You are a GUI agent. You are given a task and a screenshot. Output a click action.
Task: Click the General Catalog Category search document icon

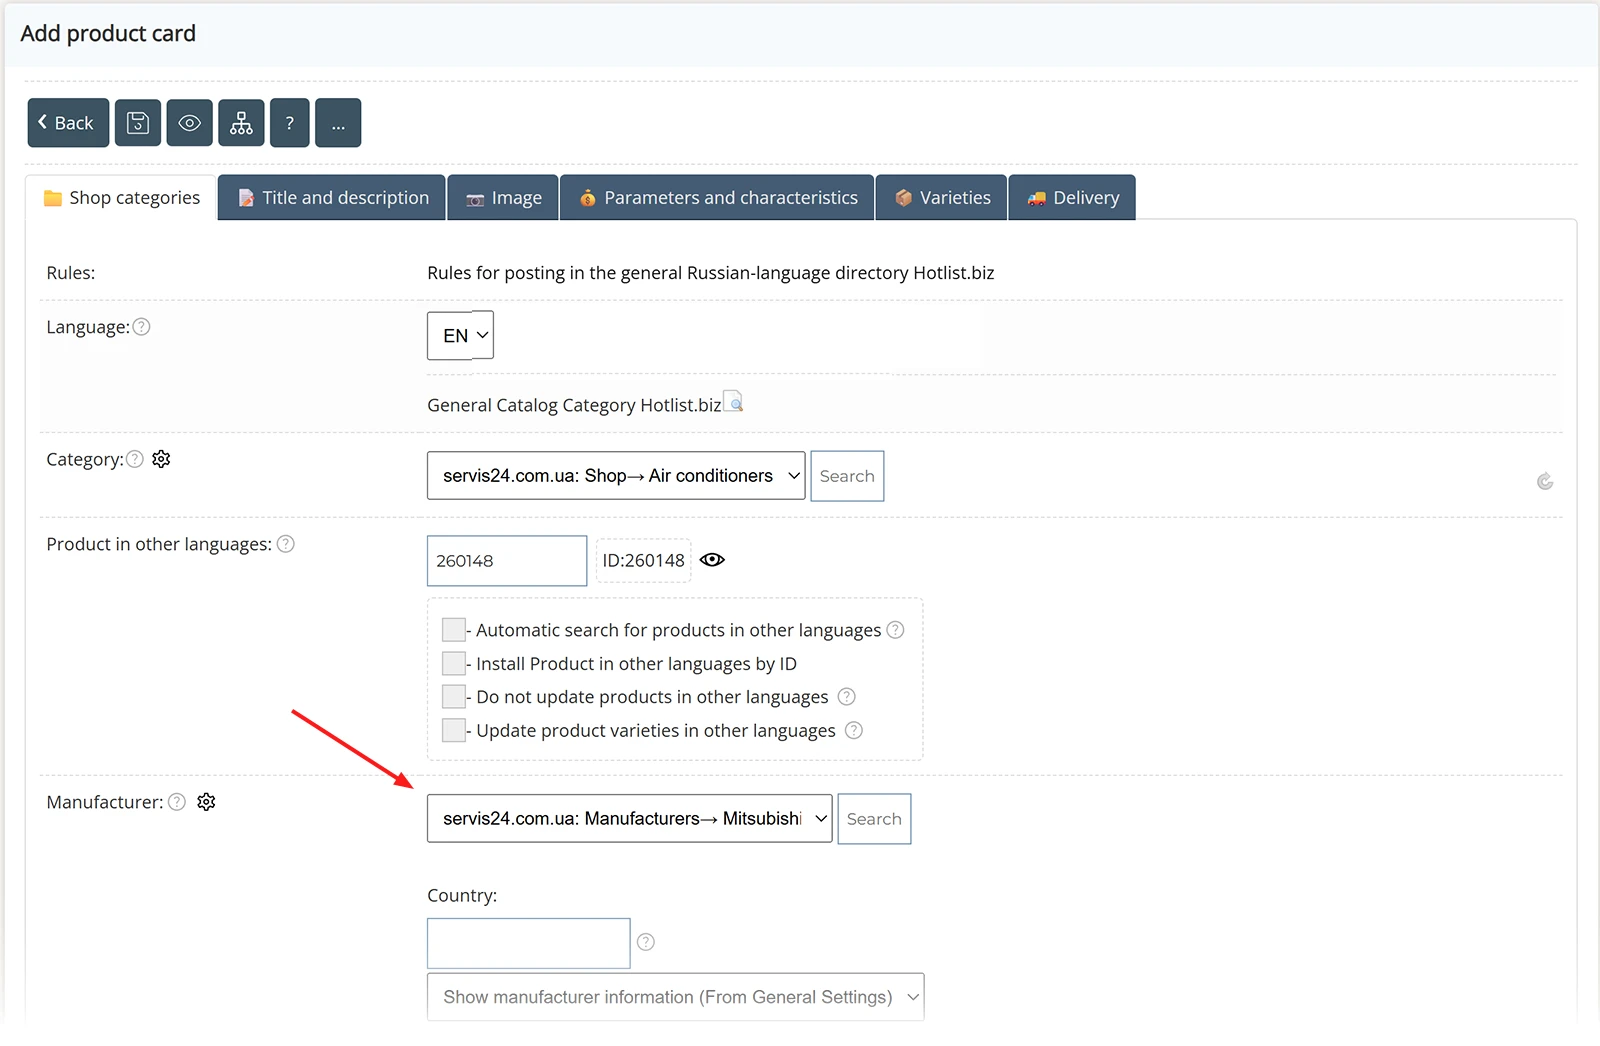(x=733, y=401)
